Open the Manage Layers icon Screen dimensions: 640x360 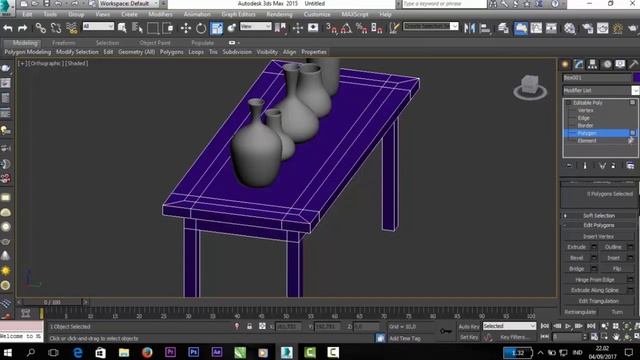tap(503, 28)
